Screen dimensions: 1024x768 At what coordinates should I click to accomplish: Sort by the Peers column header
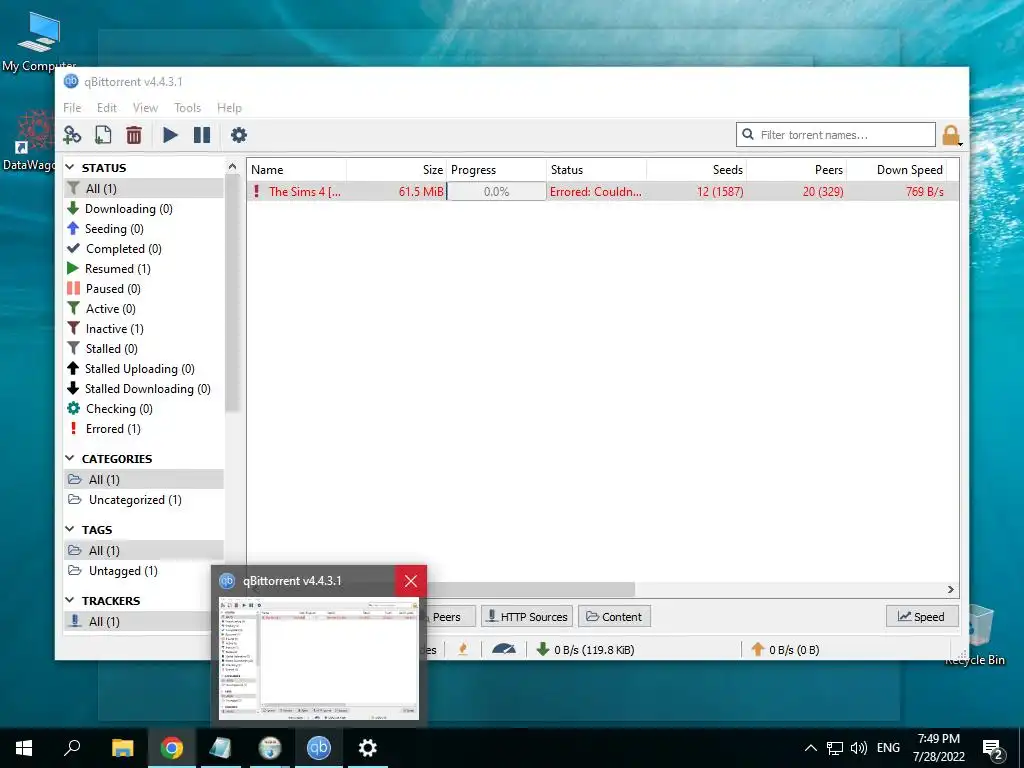click(796, 170)
